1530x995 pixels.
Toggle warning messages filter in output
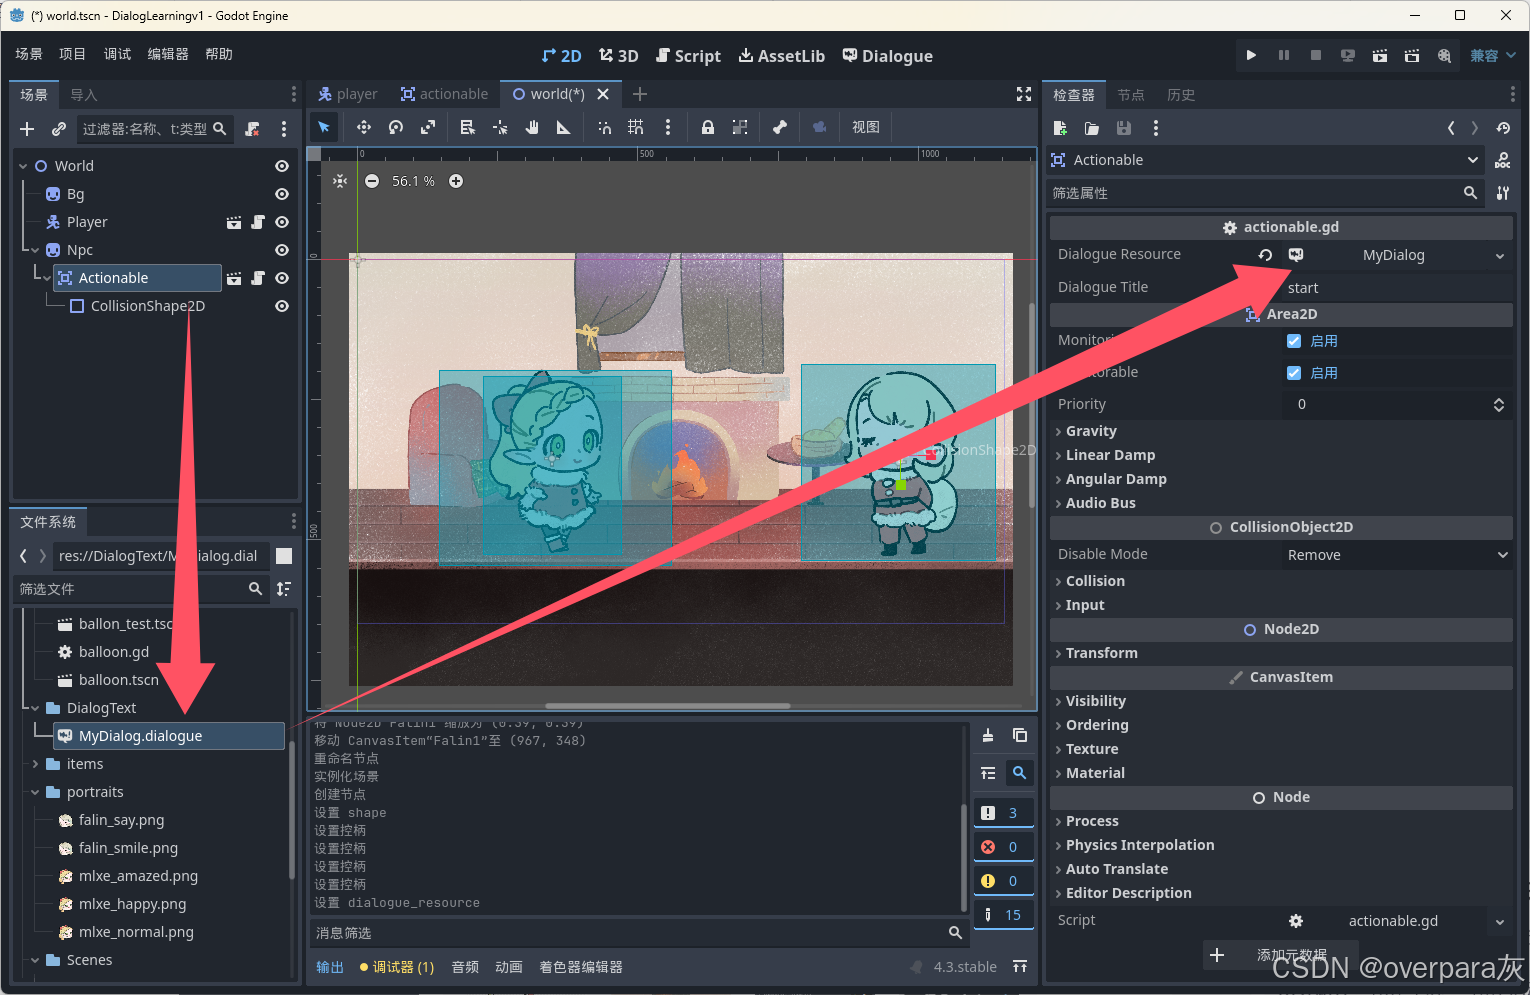click(x=1003, y=881)
